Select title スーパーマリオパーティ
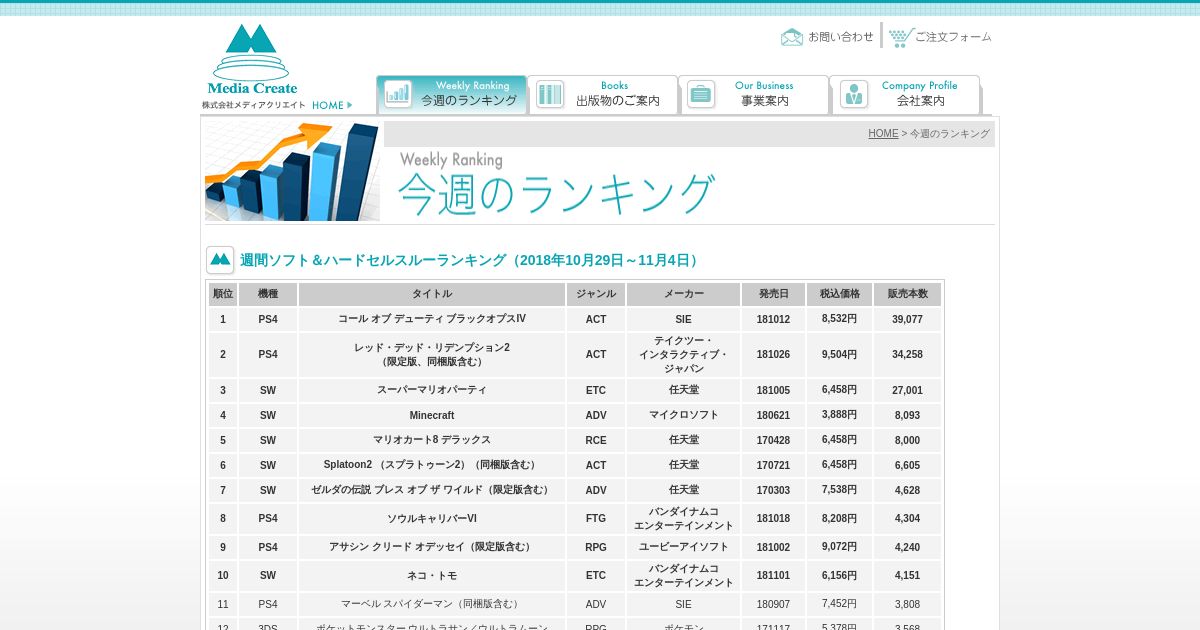 coord(432,390)
